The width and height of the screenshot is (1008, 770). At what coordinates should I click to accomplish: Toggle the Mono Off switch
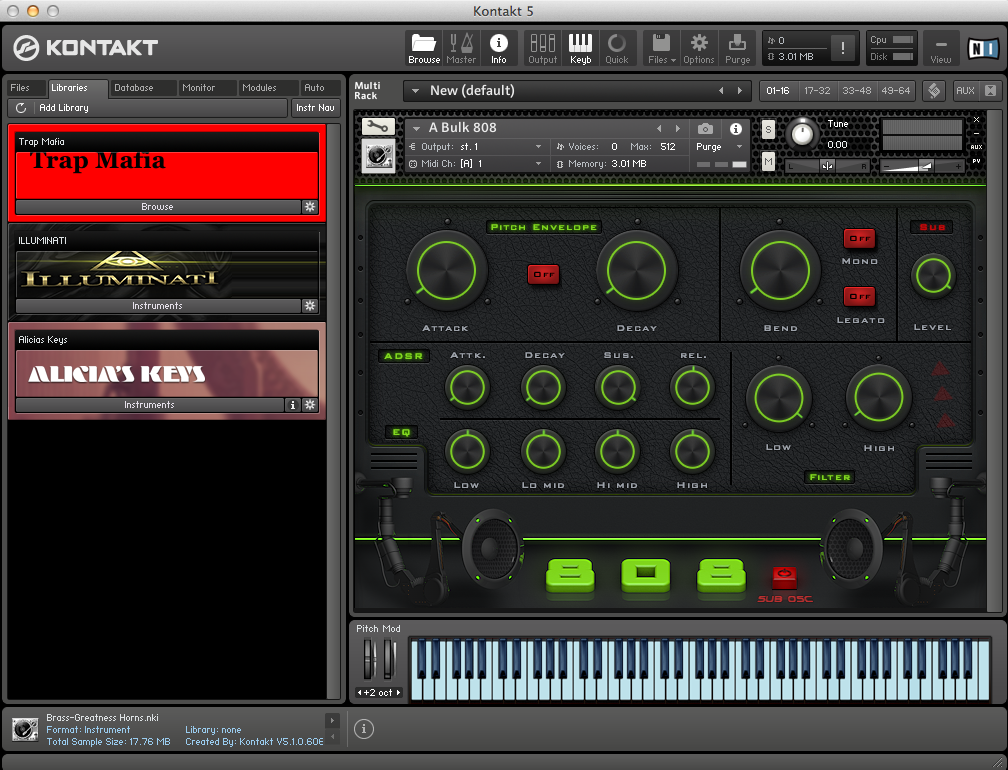click(860, 238)
